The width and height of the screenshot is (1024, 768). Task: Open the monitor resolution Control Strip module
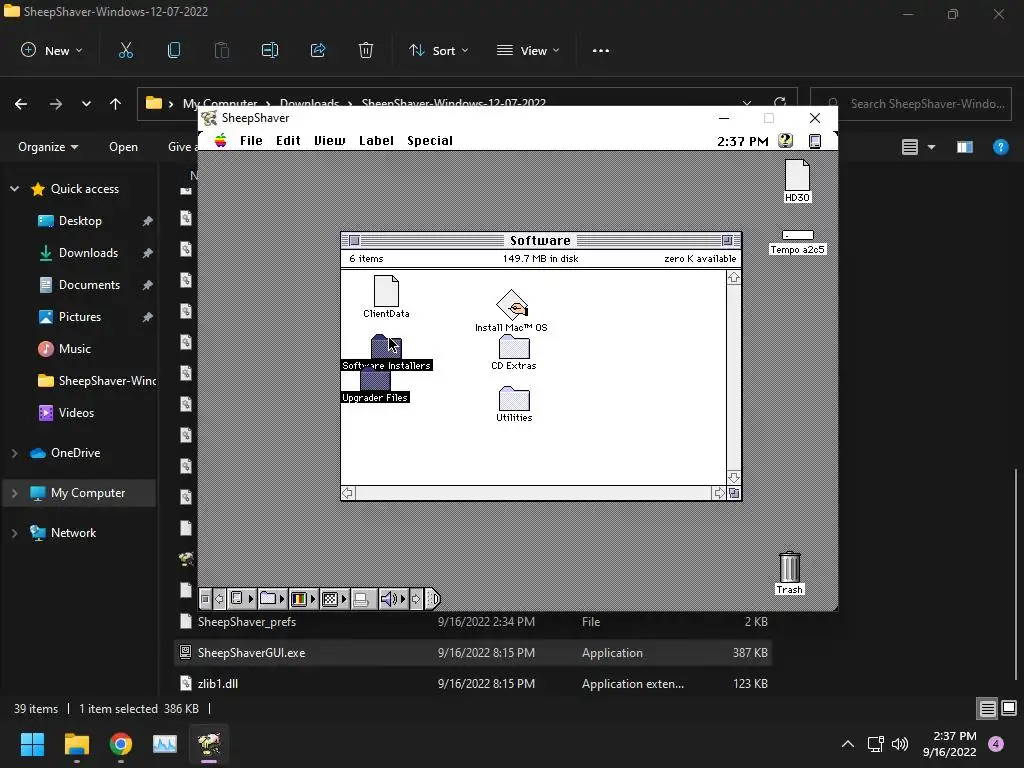334,598
